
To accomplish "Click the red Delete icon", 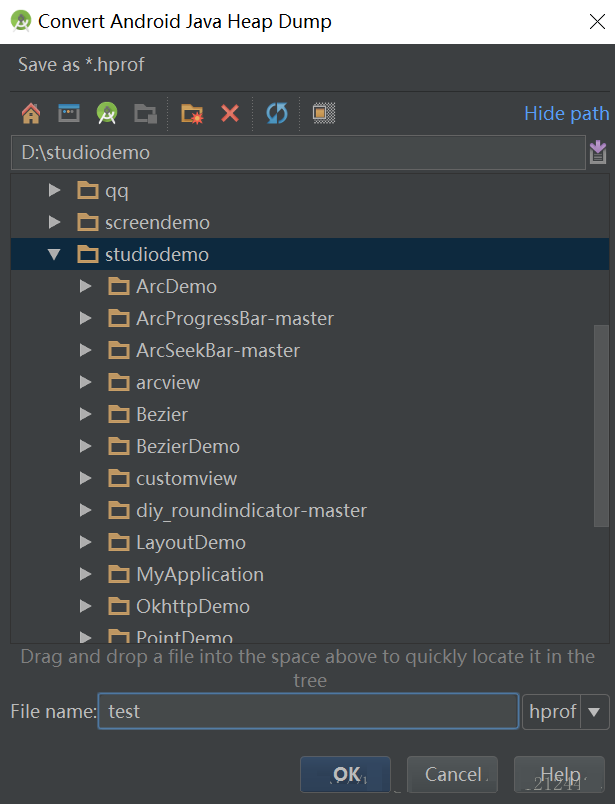I will 230,113.
